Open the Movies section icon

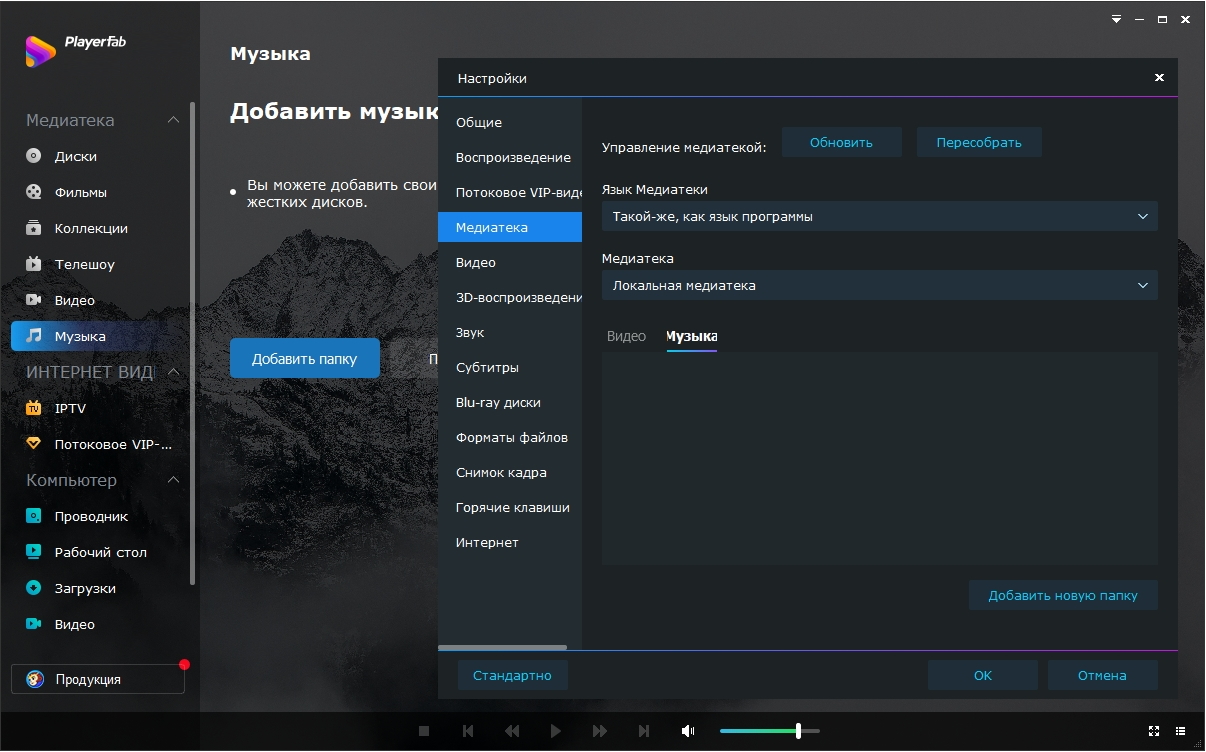pos(34,192)
